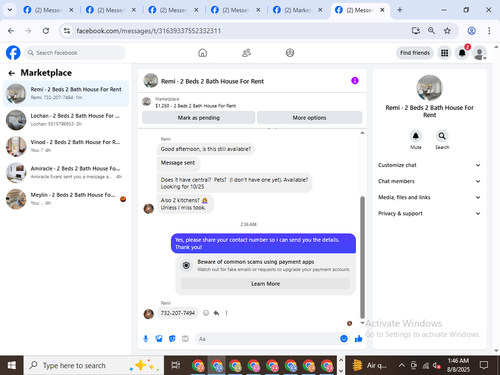500x375 pixels.
Task: Click the Facebook logo home icon
Action: click(13, 53)
